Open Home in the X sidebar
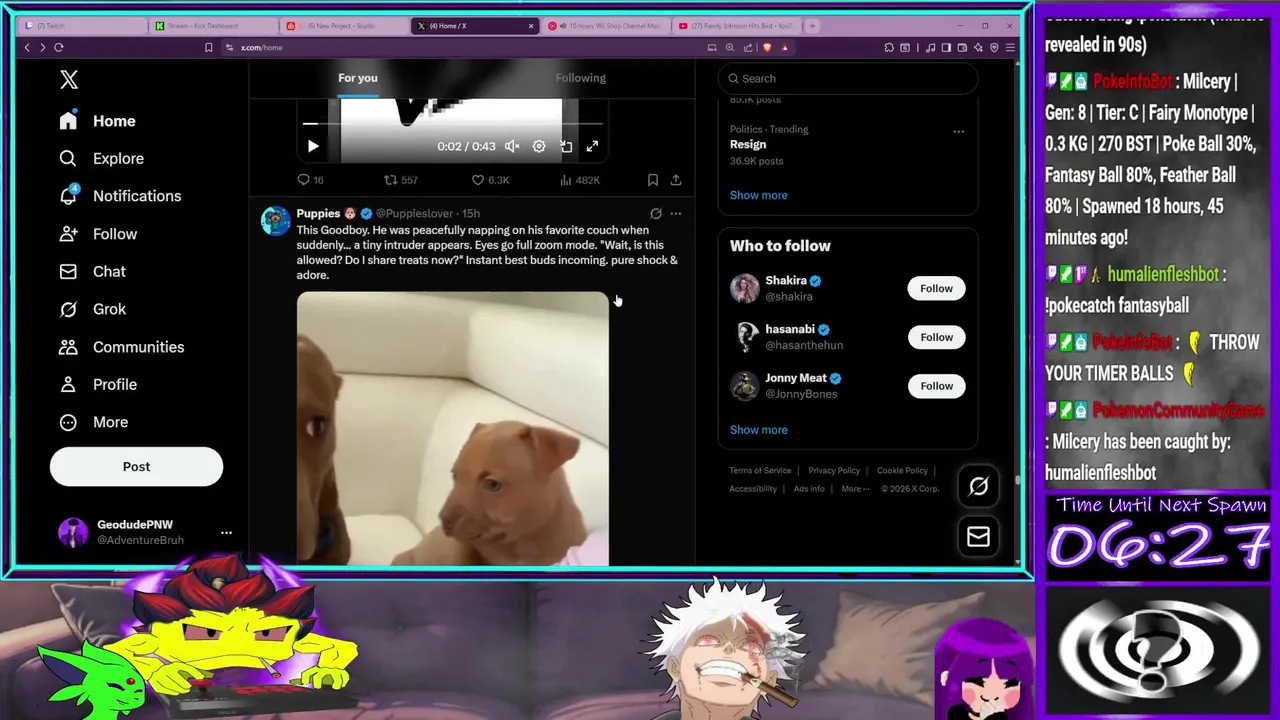This screenshot has width=1280, height=720. click(x=97, y=121)
